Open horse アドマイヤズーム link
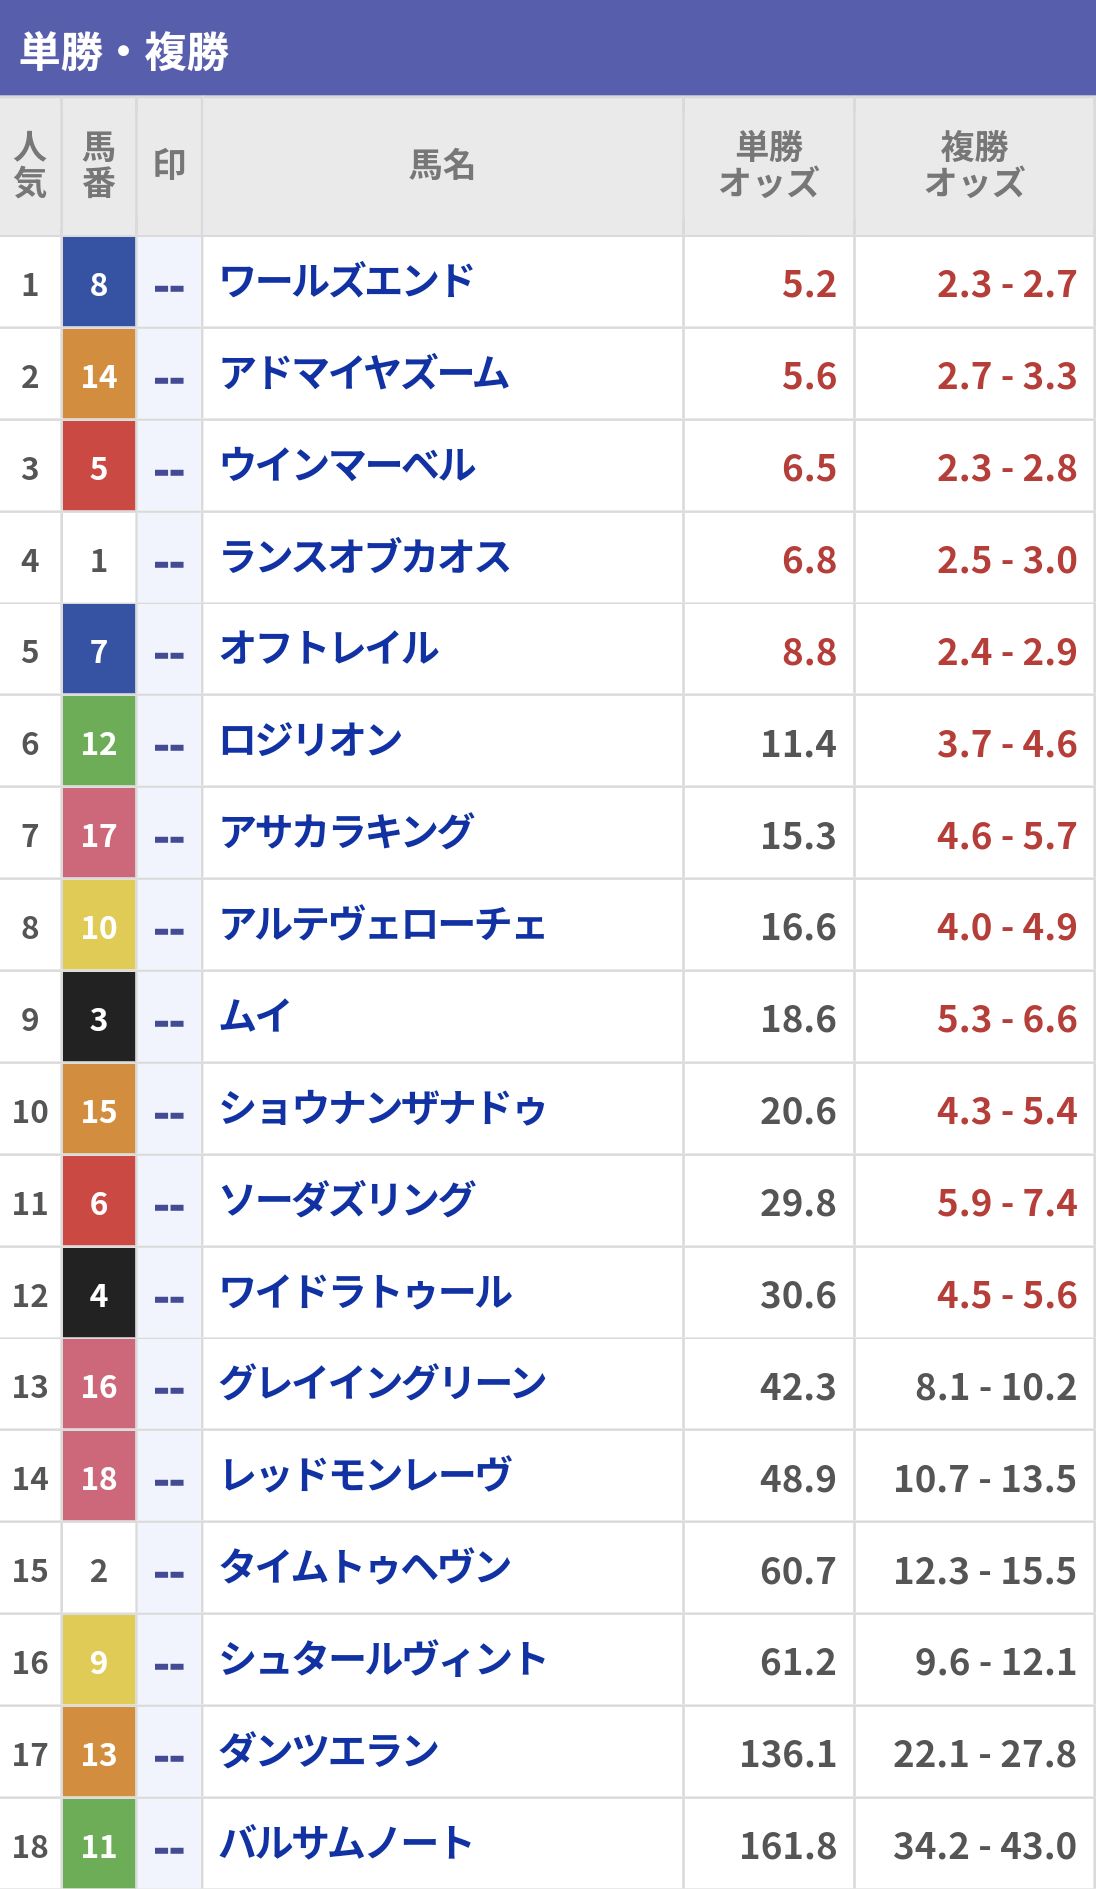Viewport: 1096px width, 1889px height. (364, 375)
